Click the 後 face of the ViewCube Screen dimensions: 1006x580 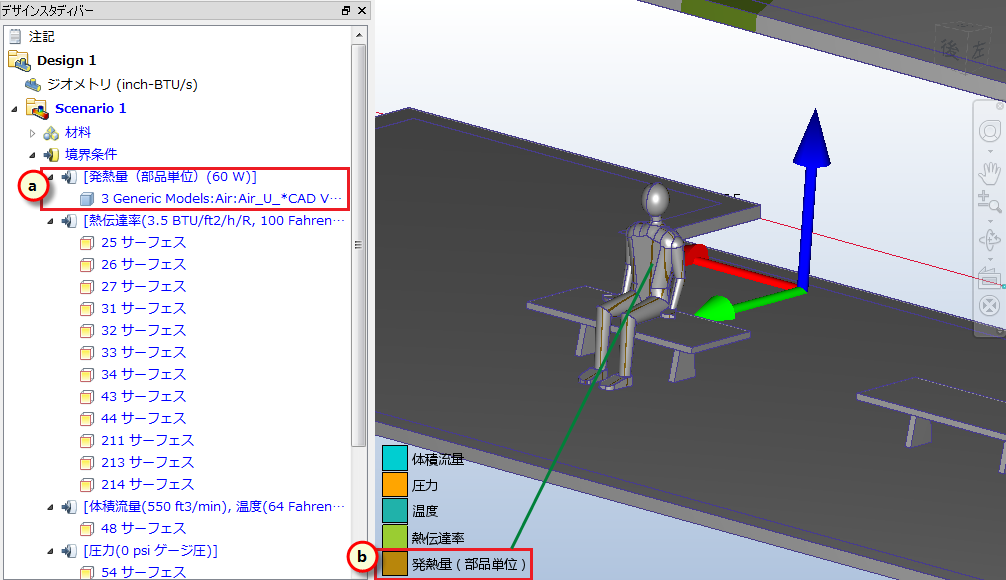tap(950, 49)
